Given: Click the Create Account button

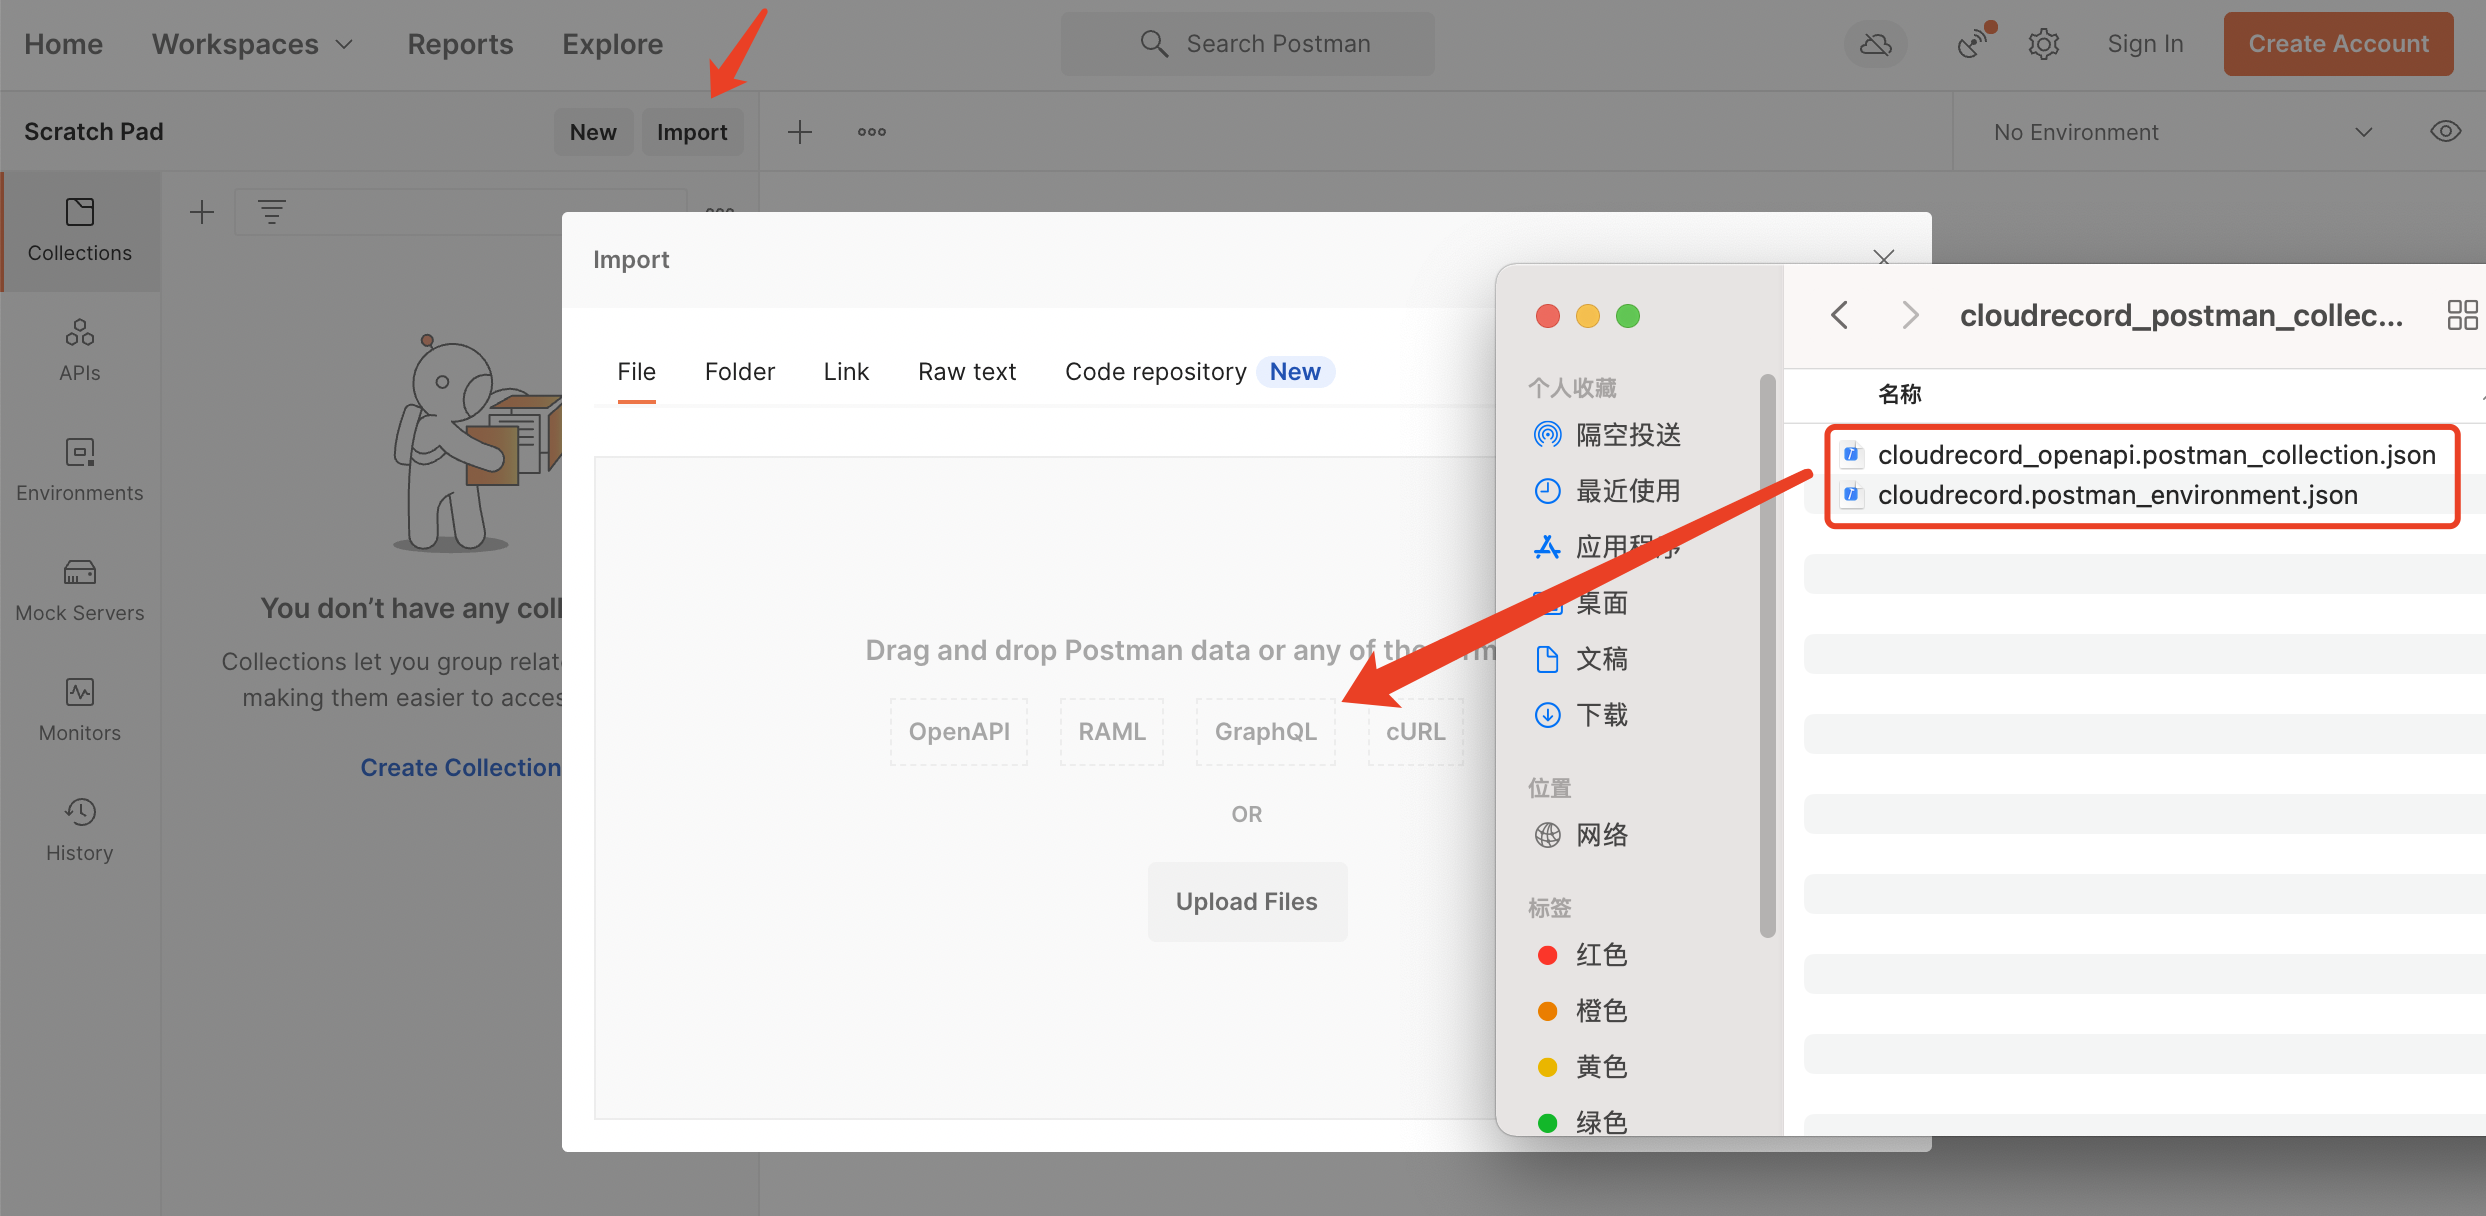Looking at the screenshot, I should [x=2338, y=44].
